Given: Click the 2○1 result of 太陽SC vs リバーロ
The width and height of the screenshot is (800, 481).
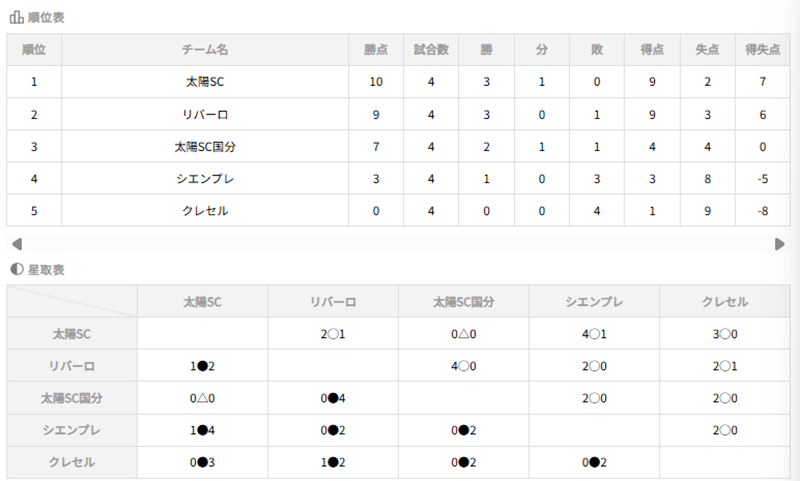Looking at the screenshot, I should coord(333,334).
